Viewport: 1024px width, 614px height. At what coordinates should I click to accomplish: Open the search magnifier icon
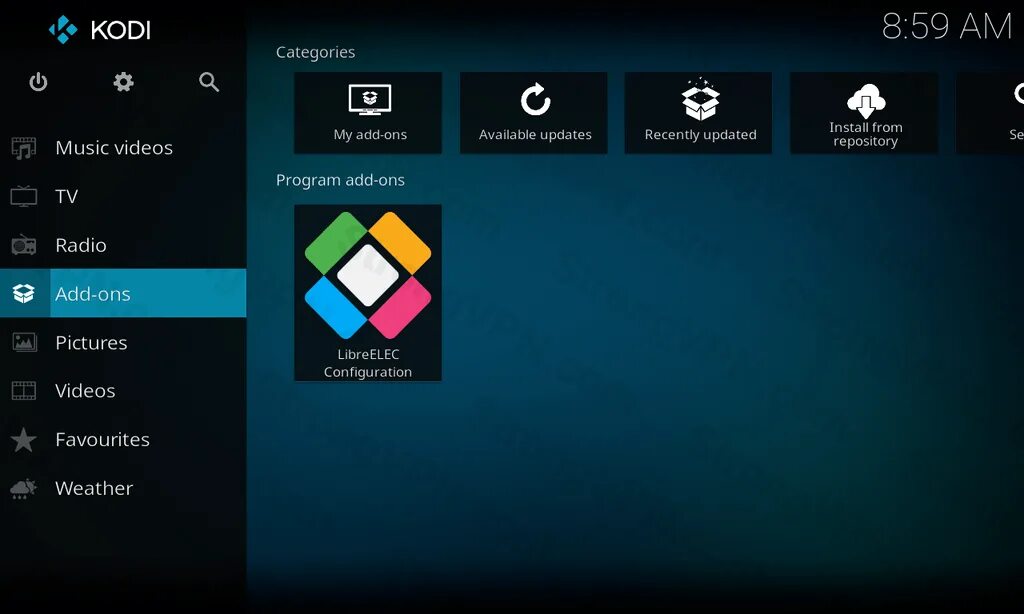tap(209, 82)
